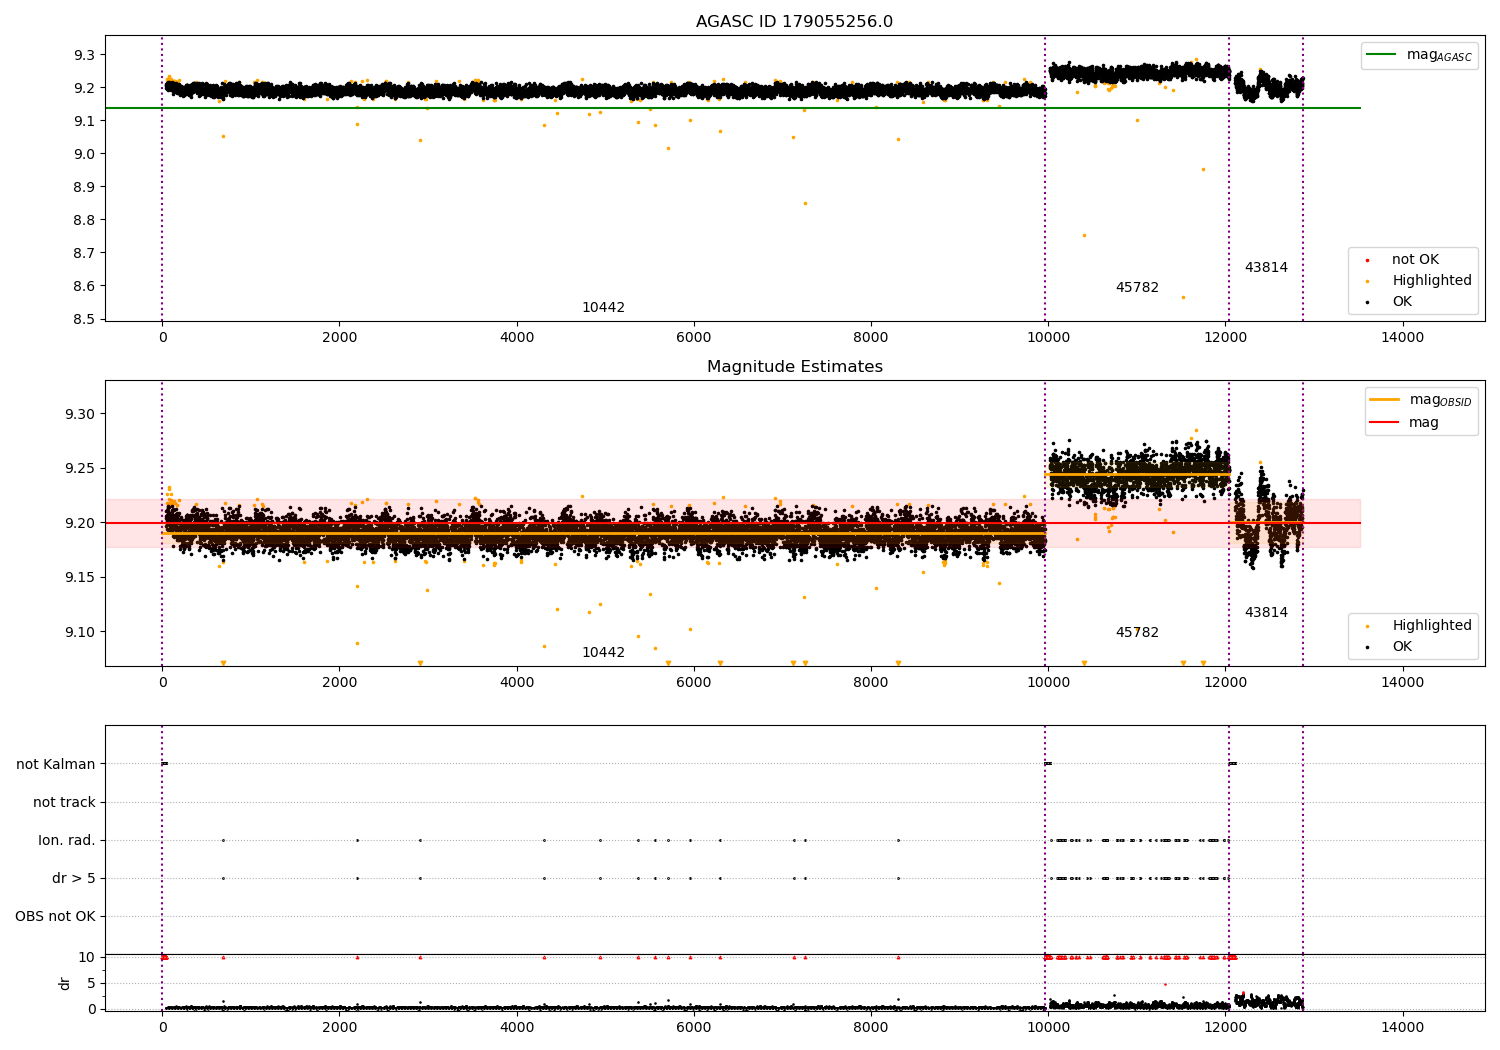
Task: Click 'Highlighted' legend entry in AGASC ID plot
Action: [x=1432, y=281]
